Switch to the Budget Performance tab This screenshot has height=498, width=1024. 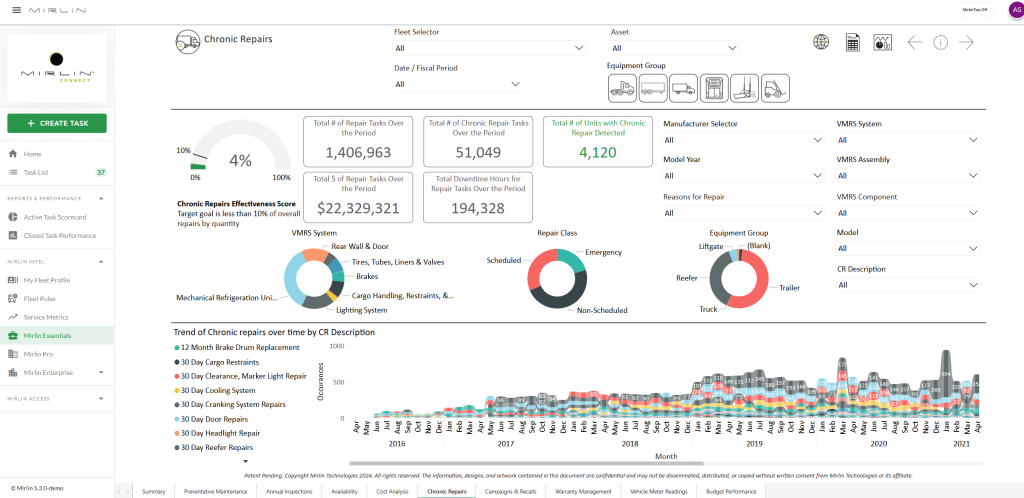click(x=731, y=491)
